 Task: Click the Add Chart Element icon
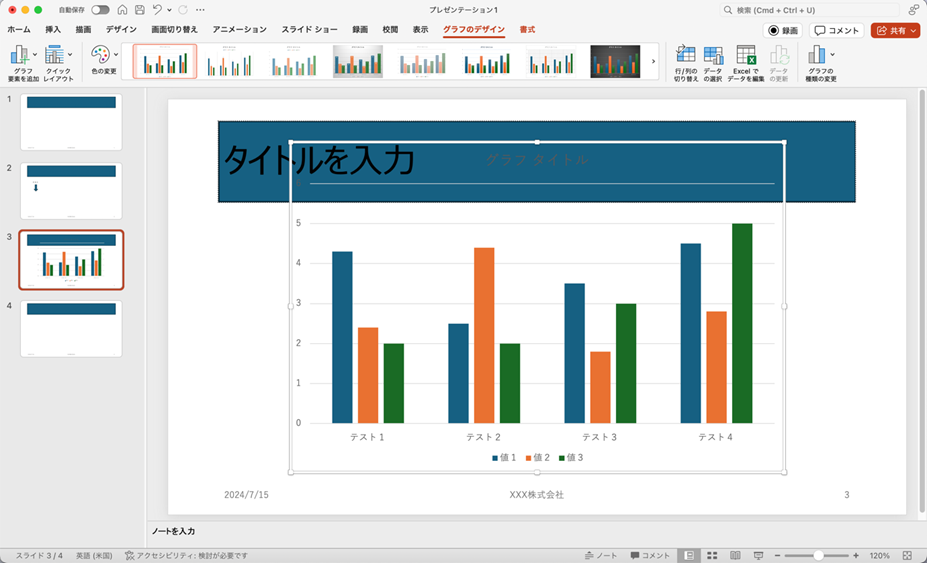pyautogui.click(x=20, y=54)
